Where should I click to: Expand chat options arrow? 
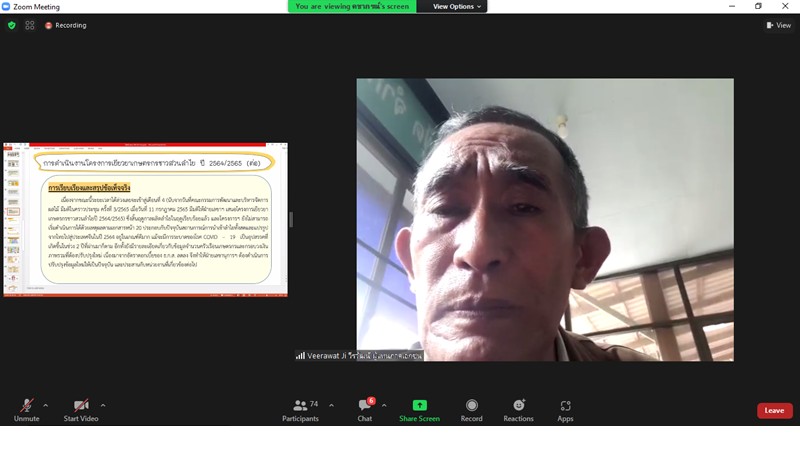(x=384, y=406)
